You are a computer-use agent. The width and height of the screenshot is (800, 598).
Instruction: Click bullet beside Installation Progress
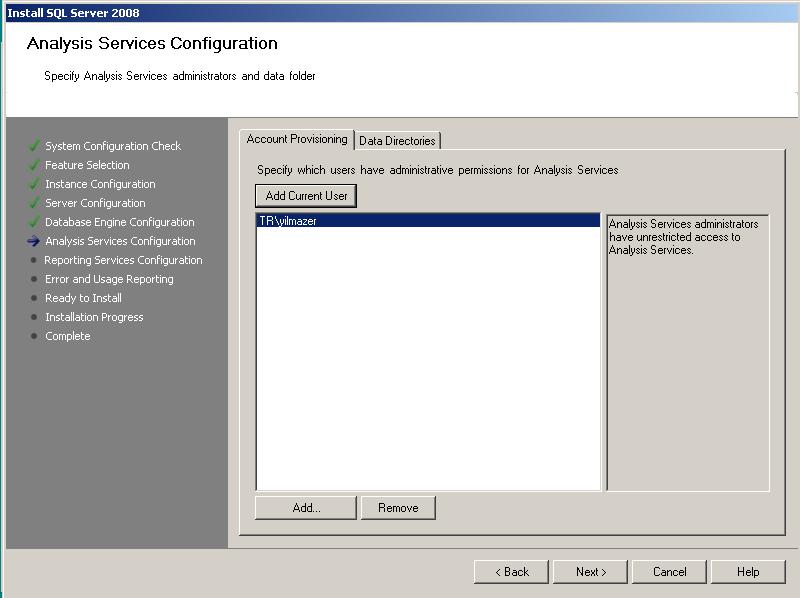coord(34,317)
